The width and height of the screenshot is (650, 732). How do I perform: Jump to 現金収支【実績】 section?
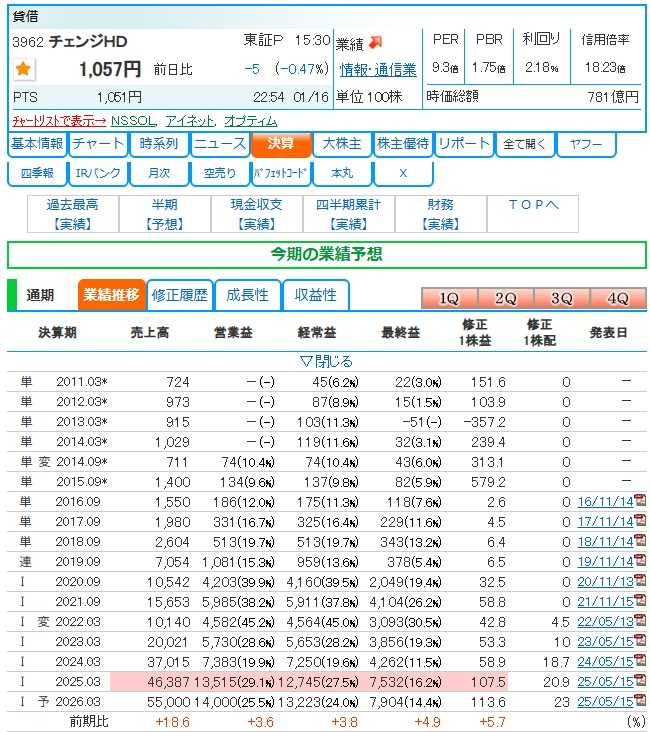coord(257,214)
